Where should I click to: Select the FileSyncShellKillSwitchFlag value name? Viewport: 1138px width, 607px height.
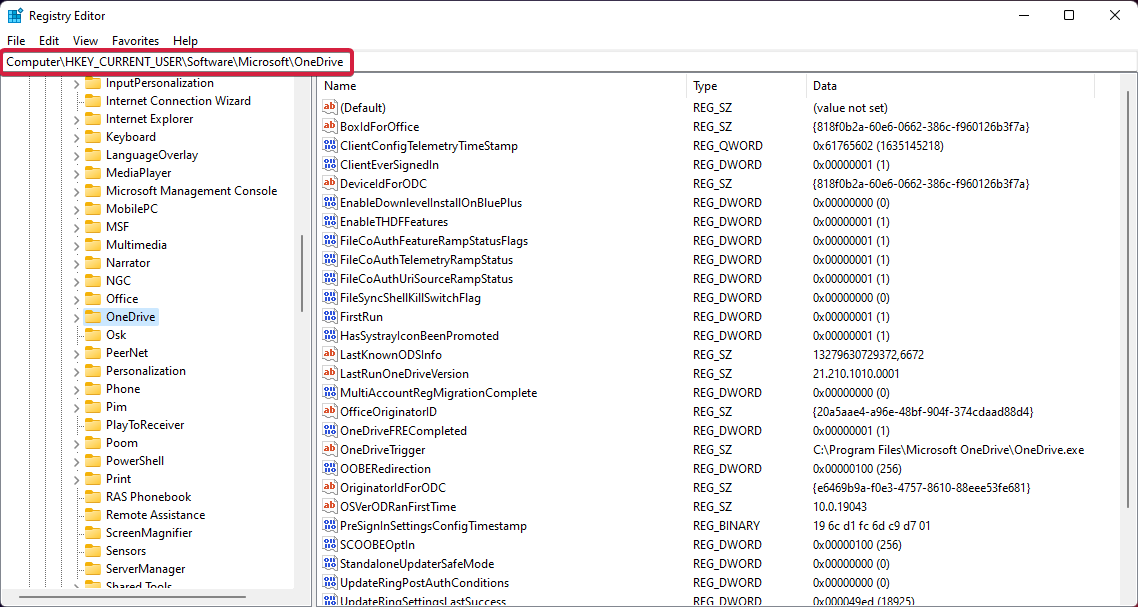click(411, 298)
